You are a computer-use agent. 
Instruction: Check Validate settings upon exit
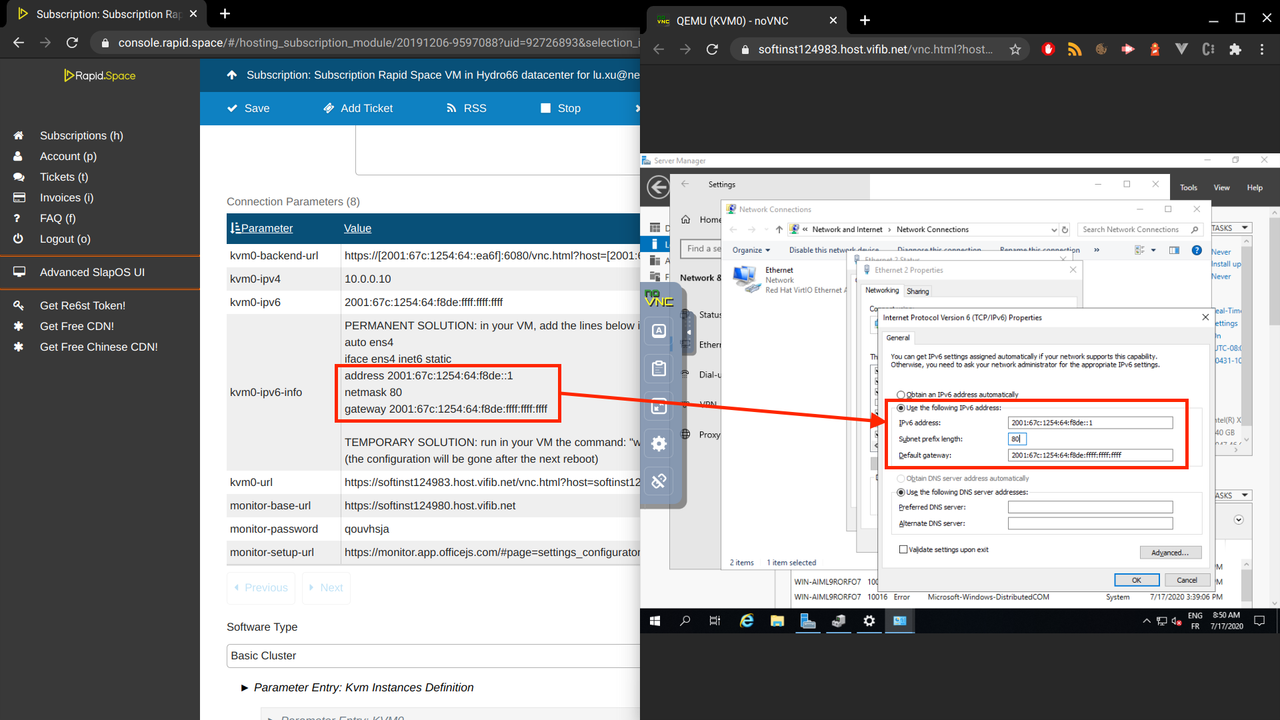coord(904,549)
